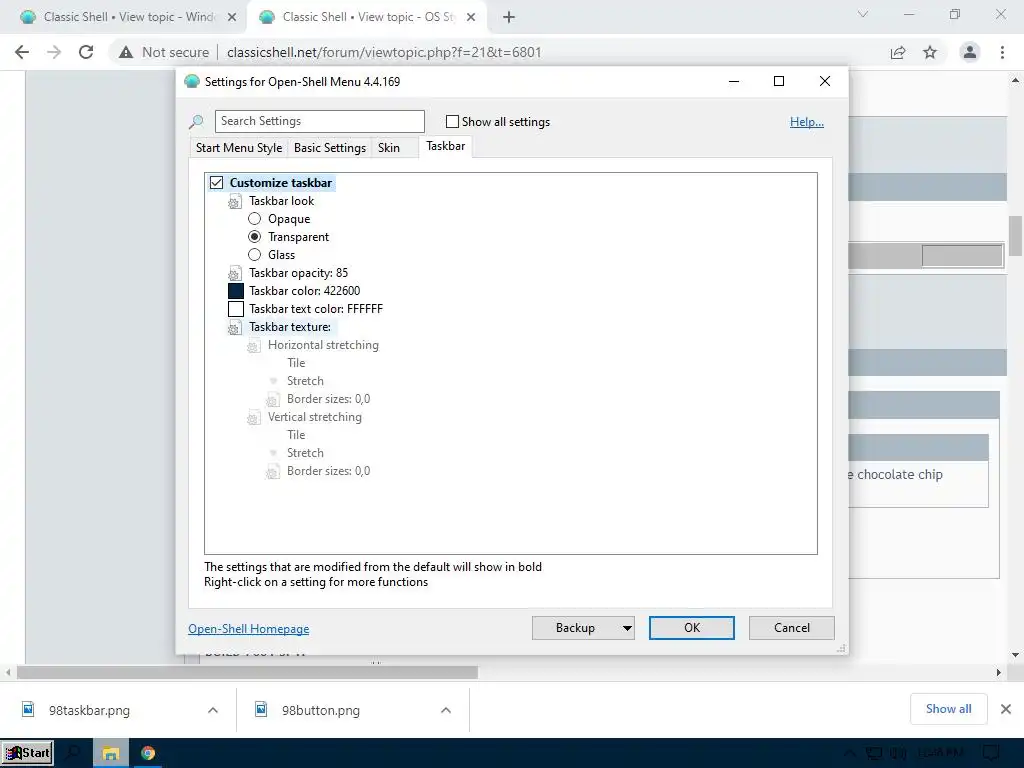Click the Chrome taskbar icon
1024x768 pixels.
click(148, 754)
